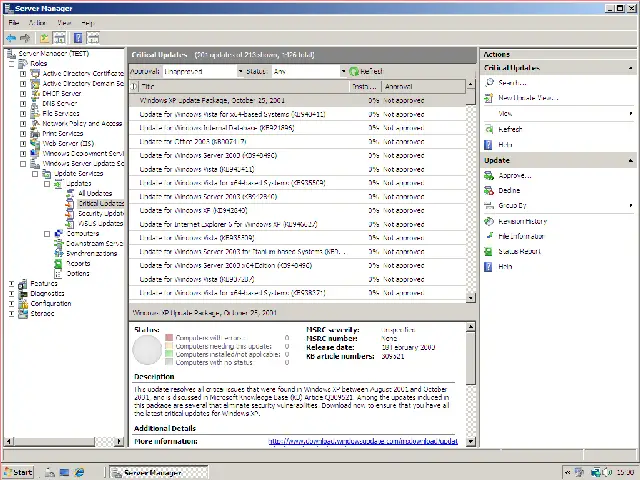Click the Status Report icon
Viewport: 640px width, 480px height.
[489, 251]
